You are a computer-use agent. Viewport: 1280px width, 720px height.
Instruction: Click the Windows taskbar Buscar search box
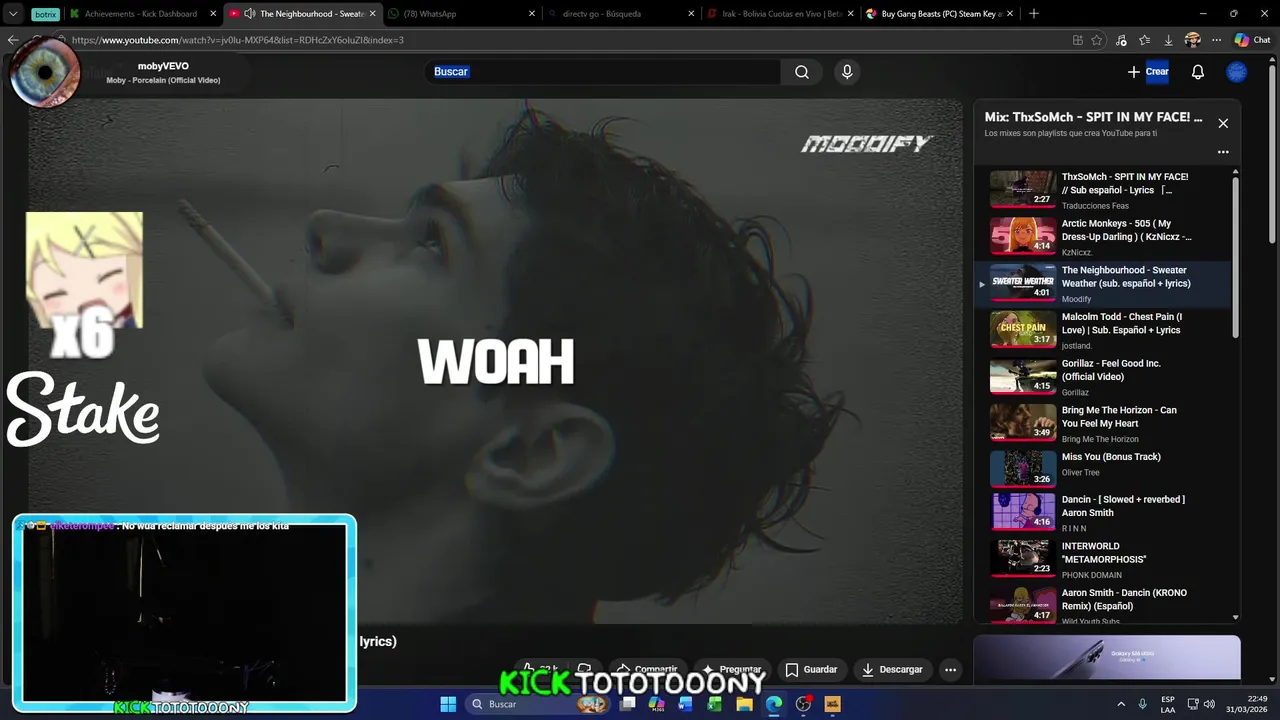pos(538,704)
